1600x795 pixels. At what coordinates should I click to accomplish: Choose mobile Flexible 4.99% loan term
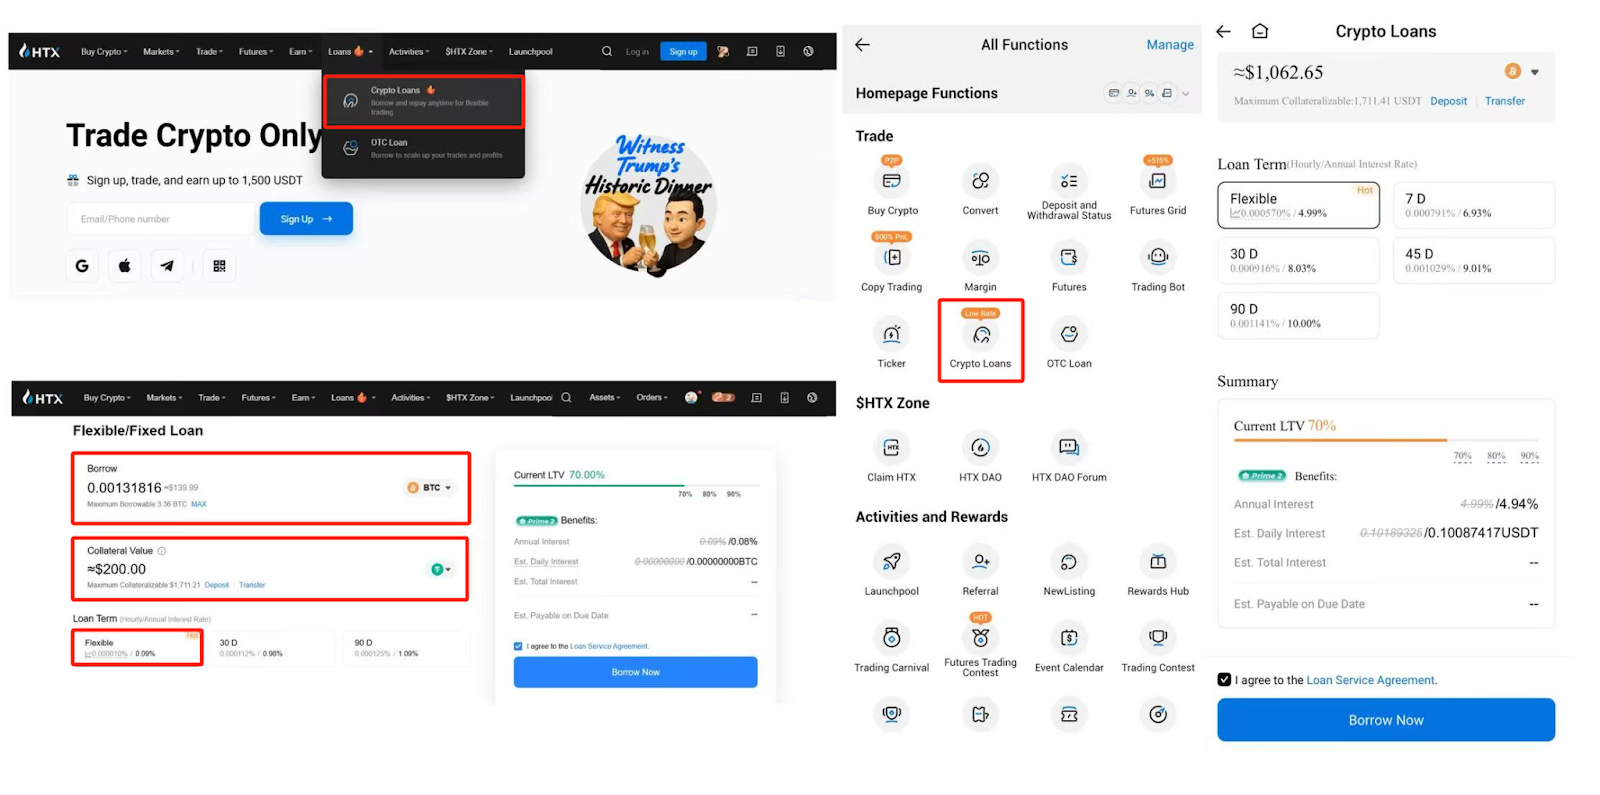pyautogui.click(x=1298, y=205)
